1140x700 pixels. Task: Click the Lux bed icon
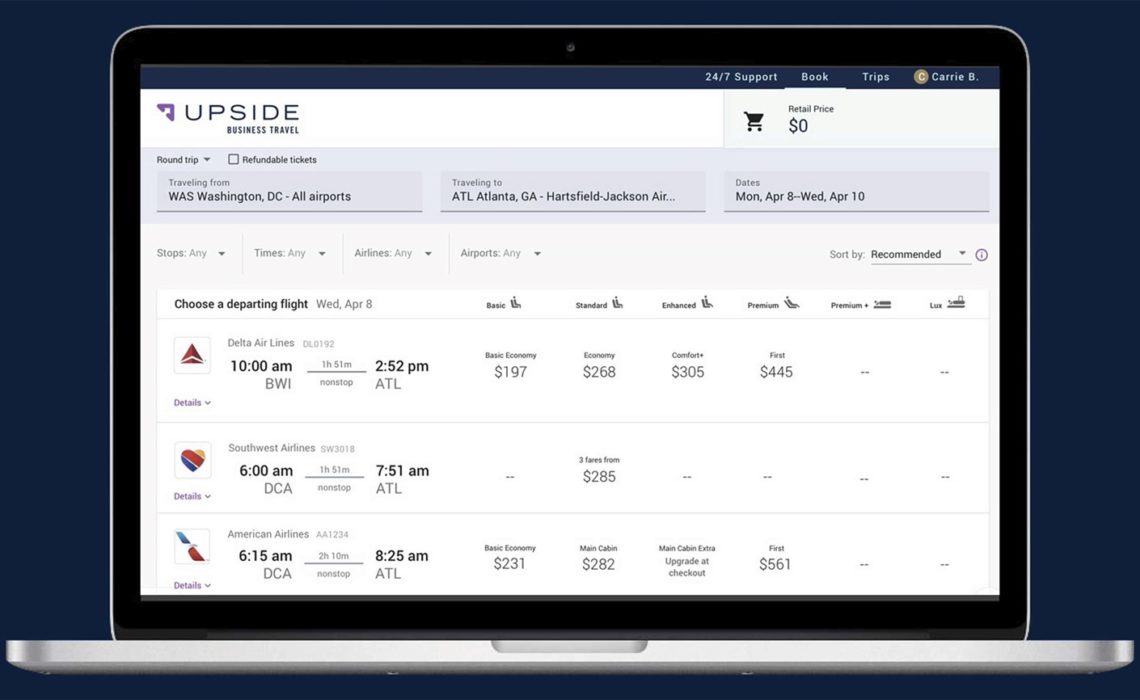click(x=956, y=302)
